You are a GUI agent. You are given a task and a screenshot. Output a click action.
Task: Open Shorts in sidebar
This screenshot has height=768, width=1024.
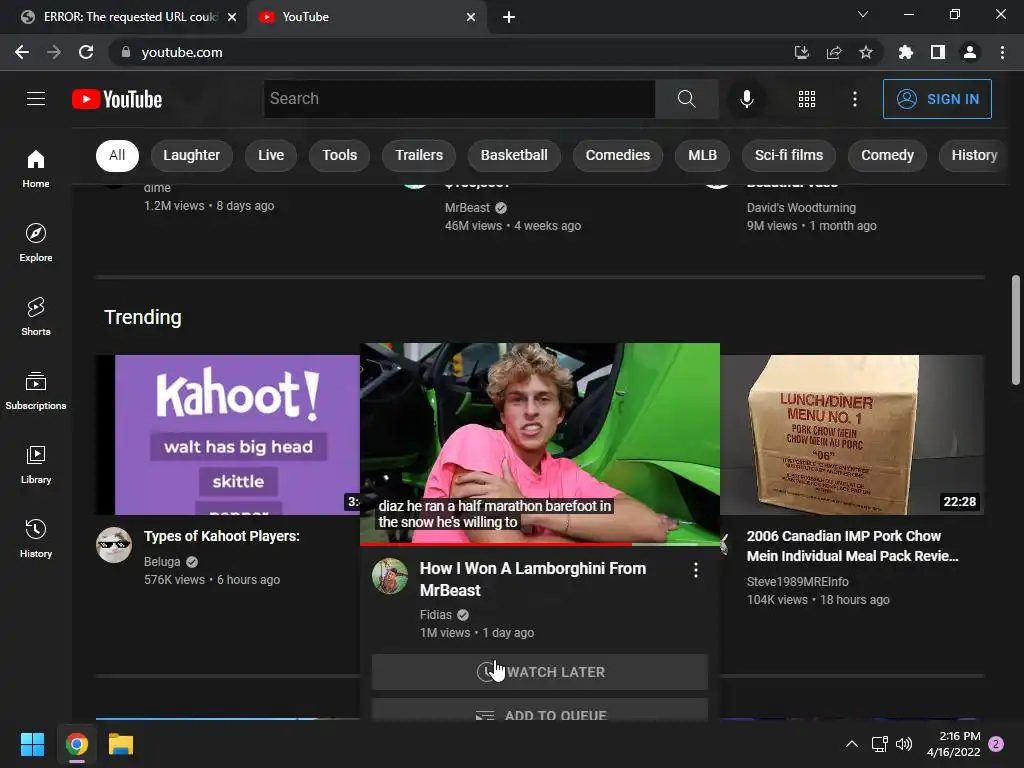pyautogui.click(x=36, y=316)
